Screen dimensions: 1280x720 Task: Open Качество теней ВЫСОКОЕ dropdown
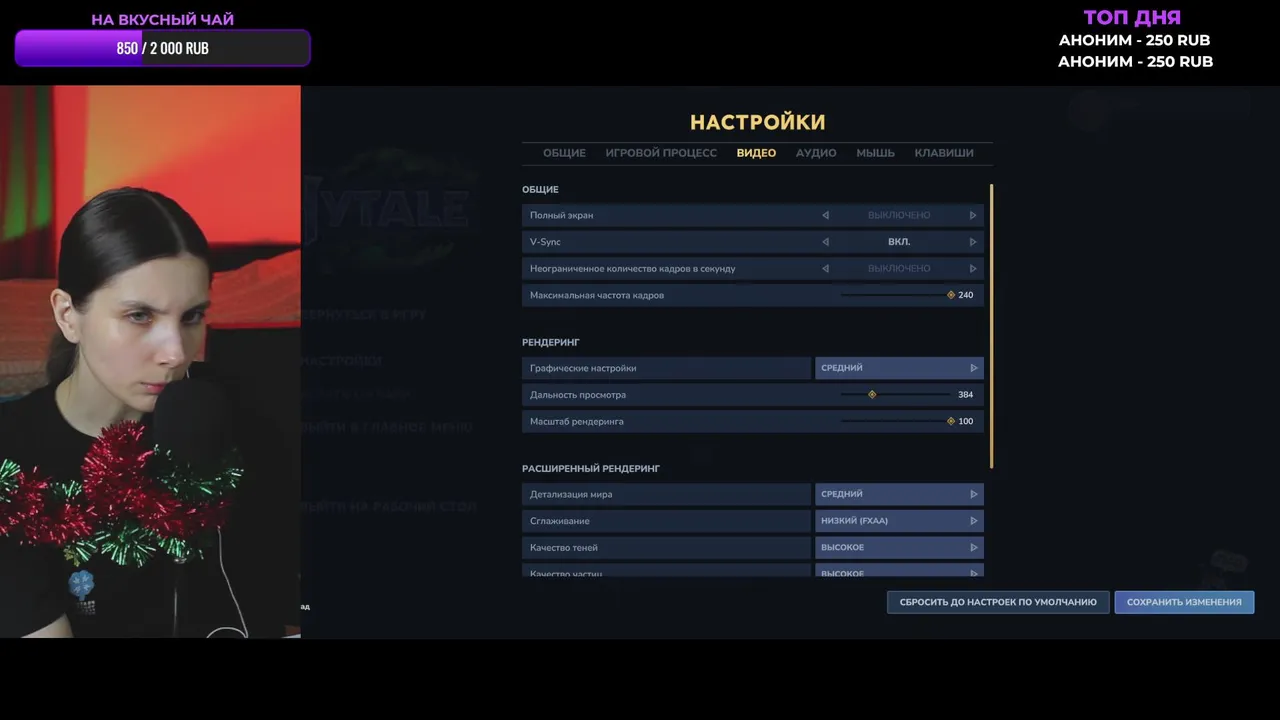[x=899, y=547]
